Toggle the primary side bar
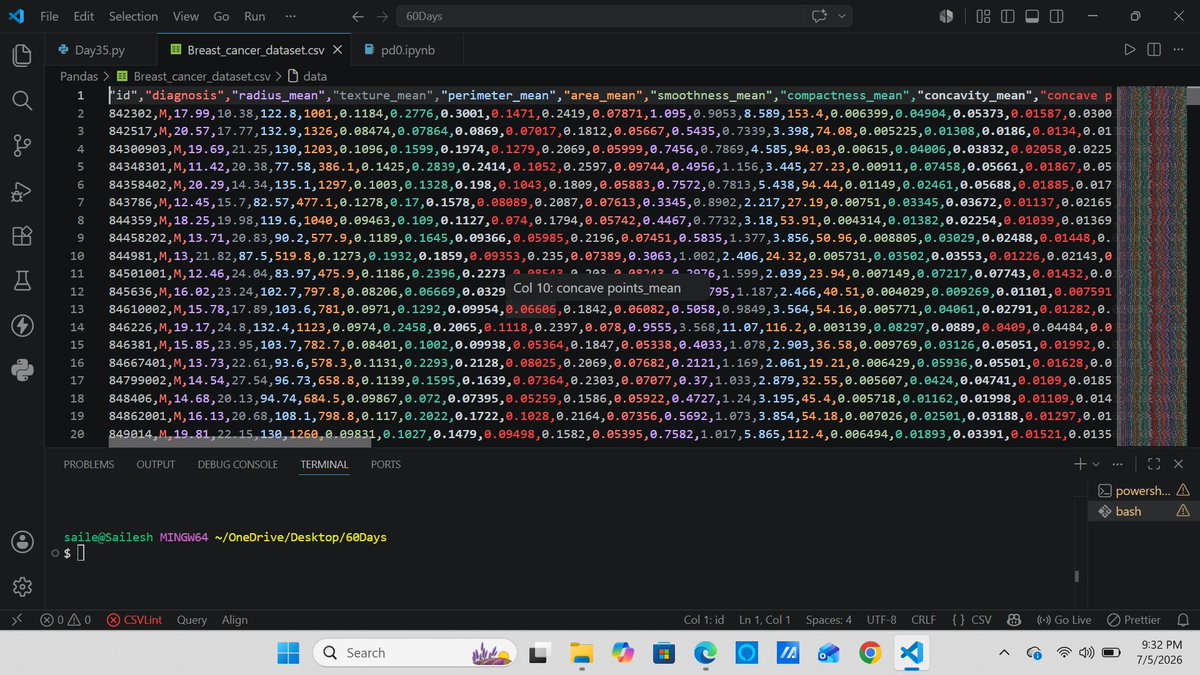 (1007, 16)
